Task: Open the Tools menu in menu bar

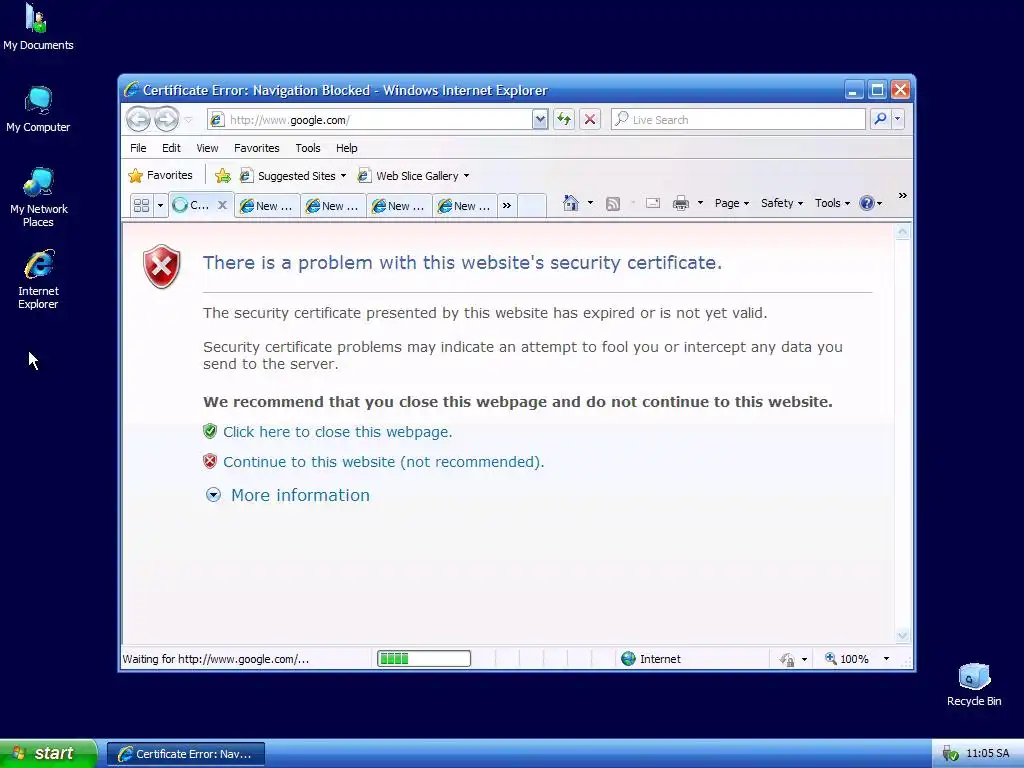Action: tap(308, 148)
